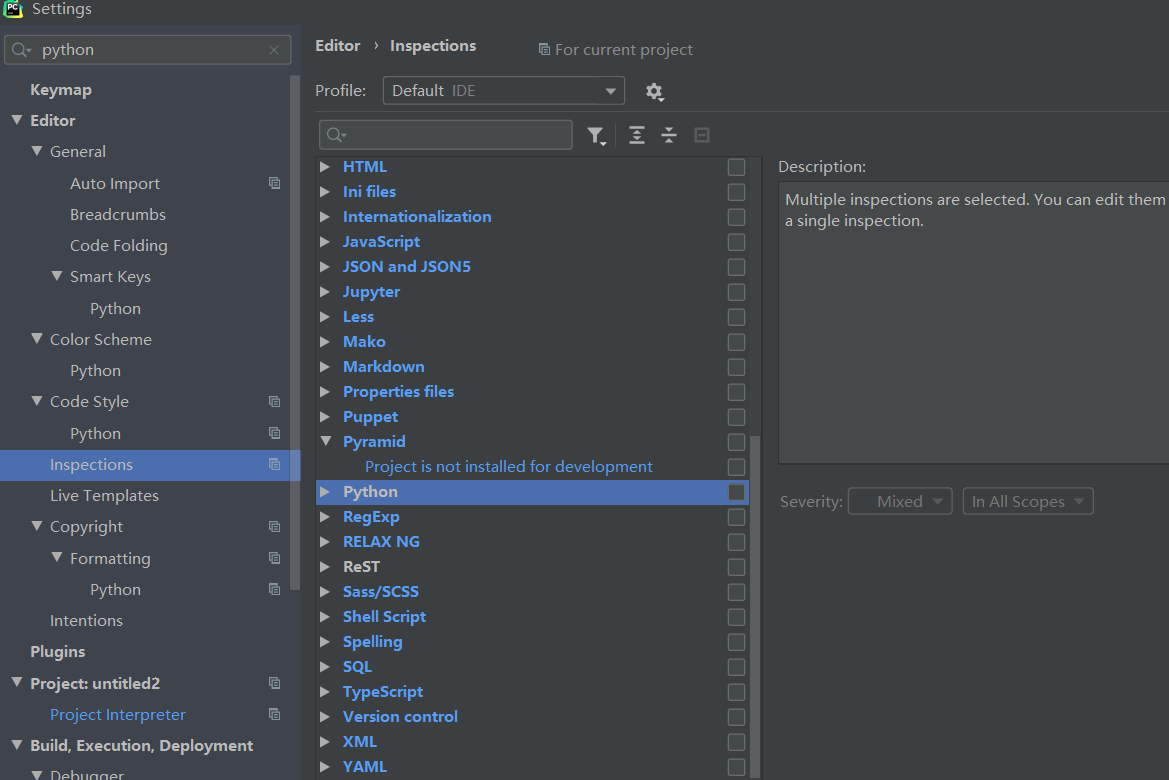Click the filter inspections funnel icon

point(596,136)
